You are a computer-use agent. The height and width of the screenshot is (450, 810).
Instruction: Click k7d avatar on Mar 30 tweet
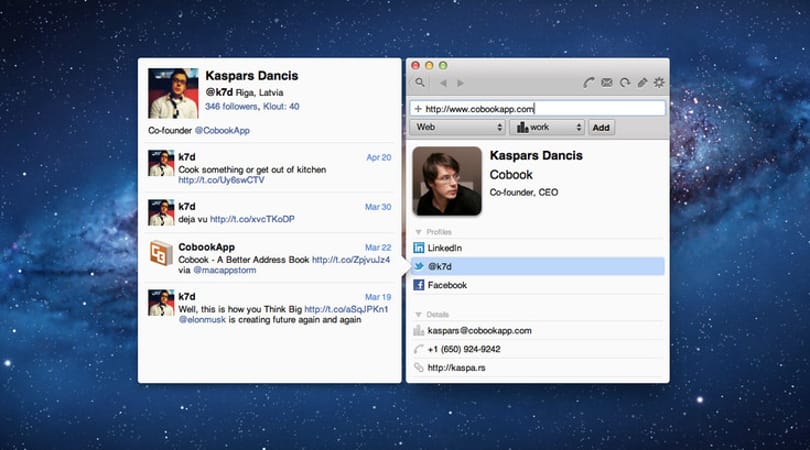coord(161,213)
